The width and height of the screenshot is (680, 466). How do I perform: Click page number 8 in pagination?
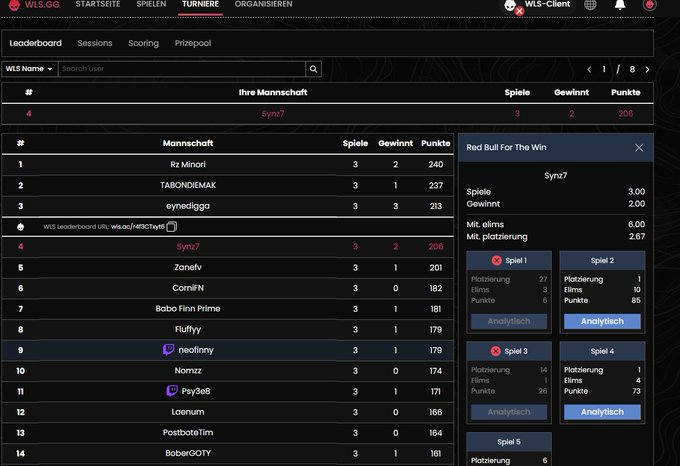point(632,69)
